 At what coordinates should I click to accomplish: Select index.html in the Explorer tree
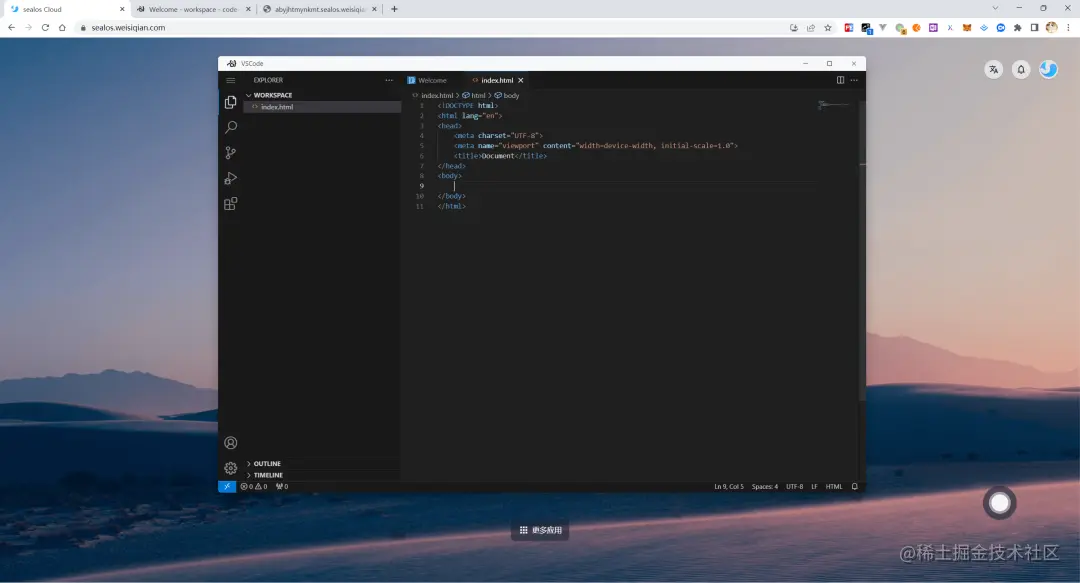322,107
